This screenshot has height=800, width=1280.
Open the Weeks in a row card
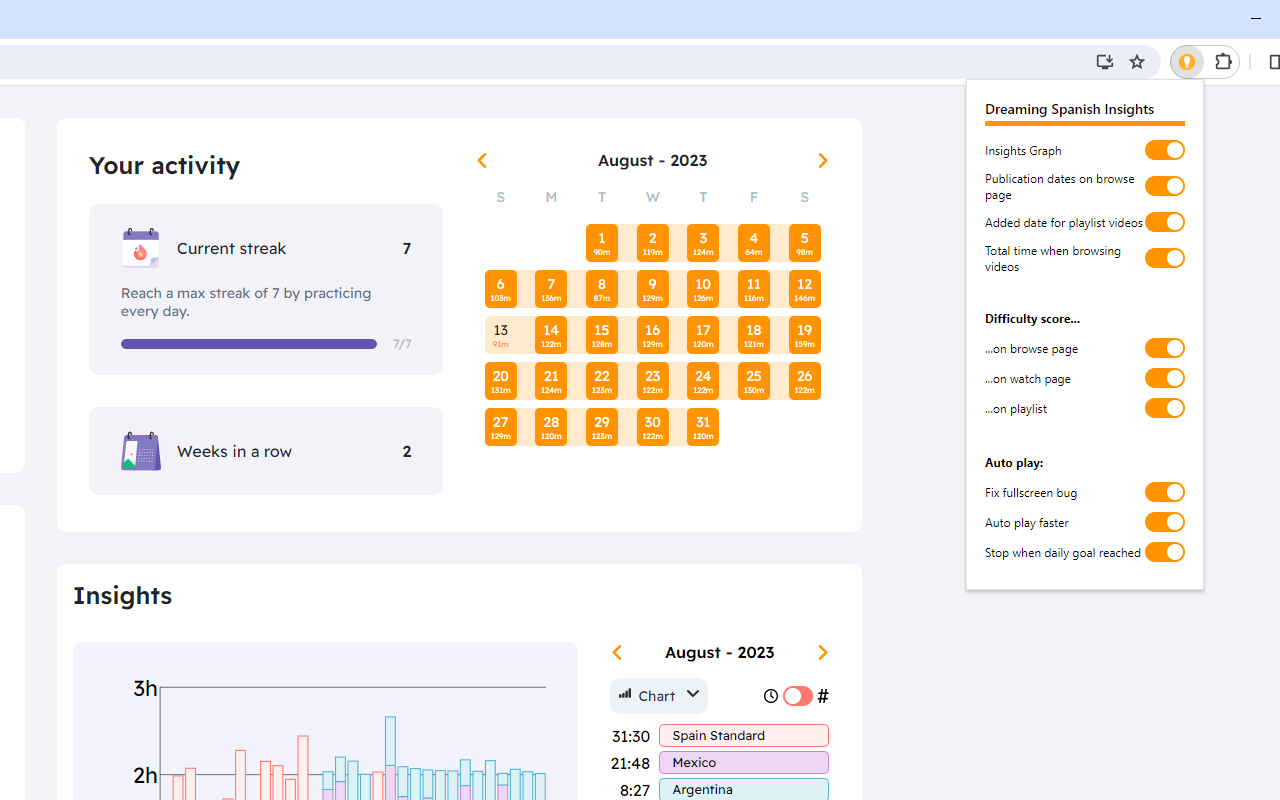[x=265, y=451]
